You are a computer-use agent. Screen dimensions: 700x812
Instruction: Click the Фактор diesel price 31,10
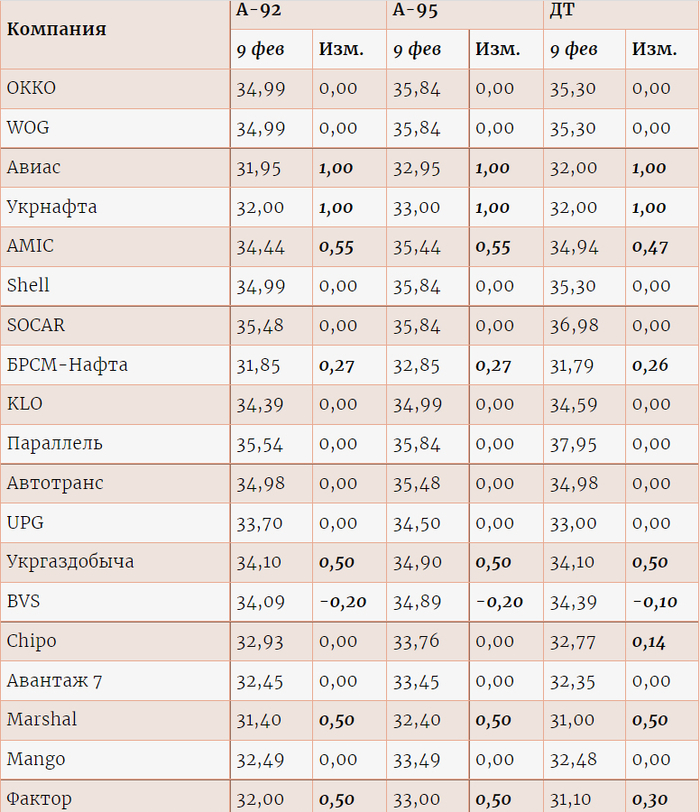point(572,799)
